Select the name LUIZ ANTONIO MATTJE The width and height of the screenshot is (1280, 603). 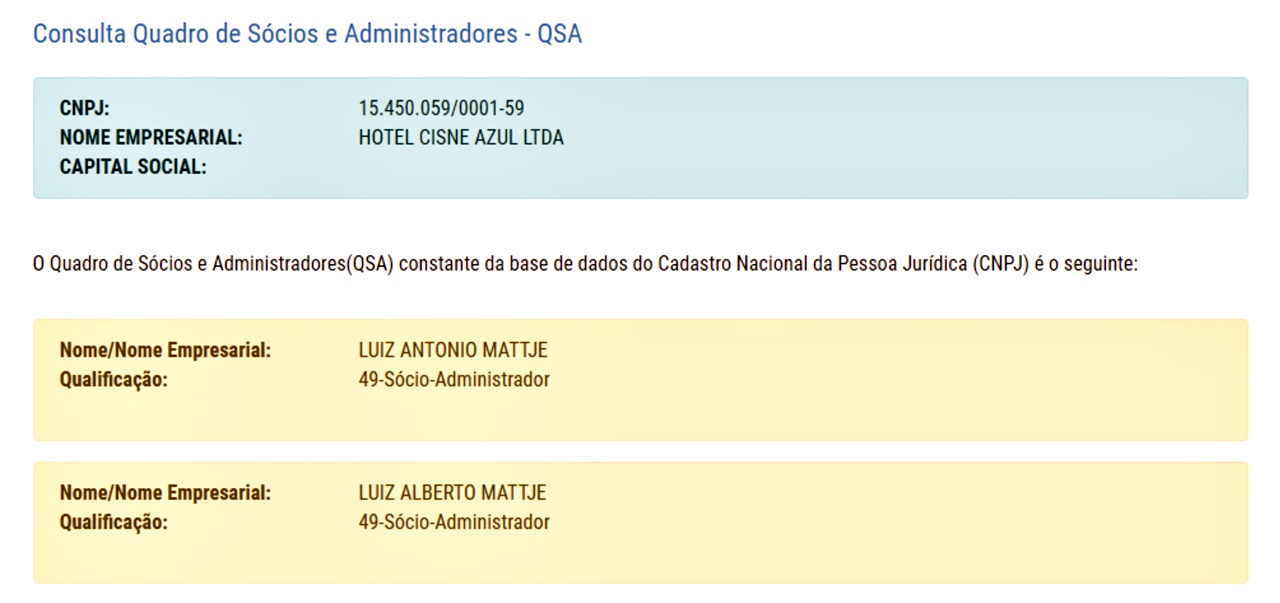[453, 351]
